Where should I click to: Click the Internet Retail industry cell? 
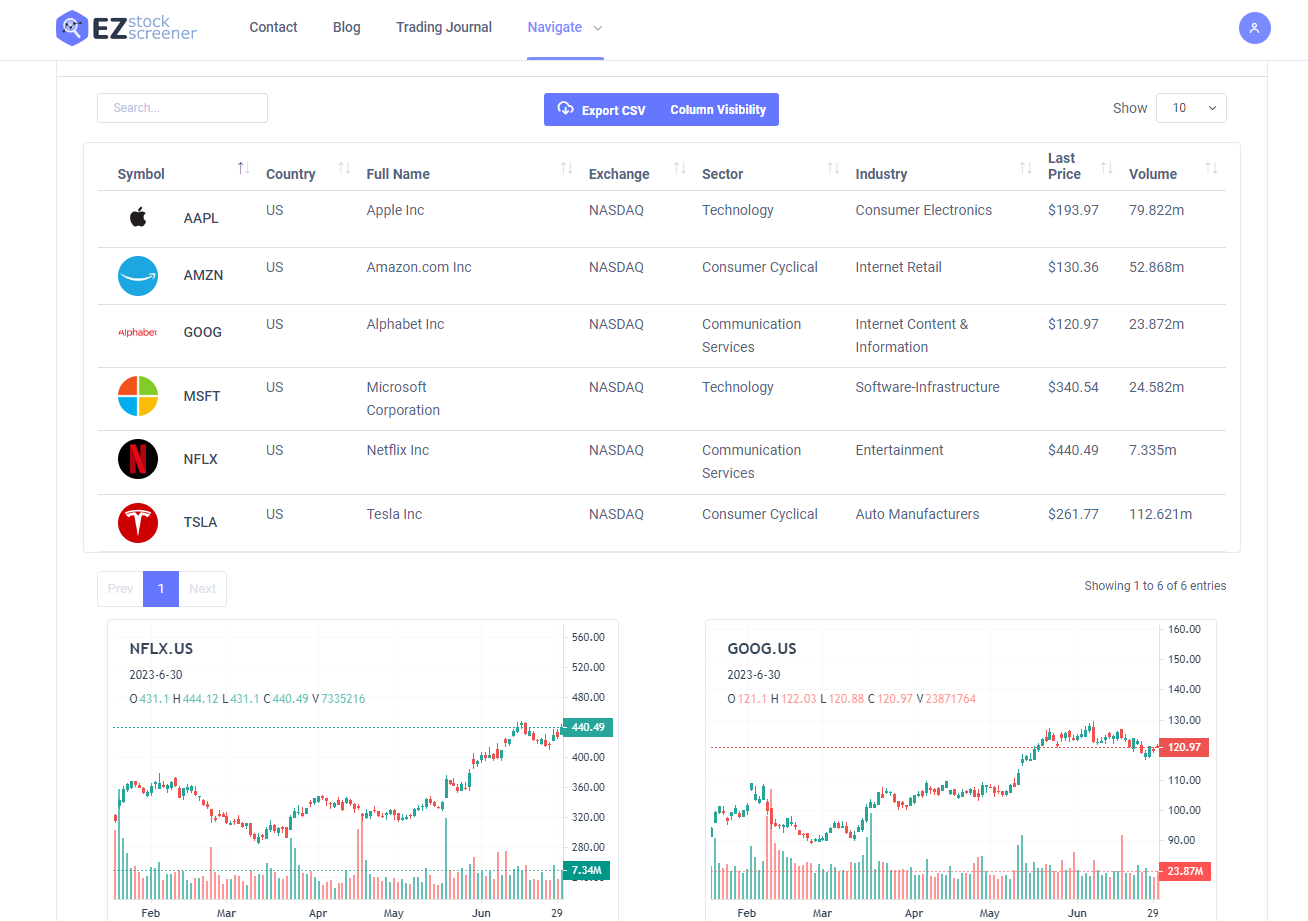(x=899, y=267)
